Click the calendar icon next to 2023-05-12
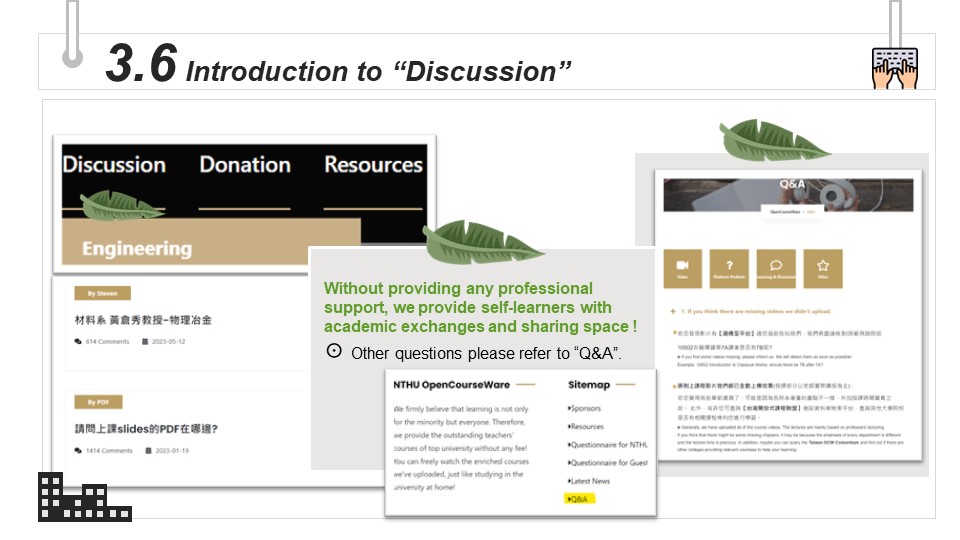Screen dimensions: 960x540 coord(145,342)
